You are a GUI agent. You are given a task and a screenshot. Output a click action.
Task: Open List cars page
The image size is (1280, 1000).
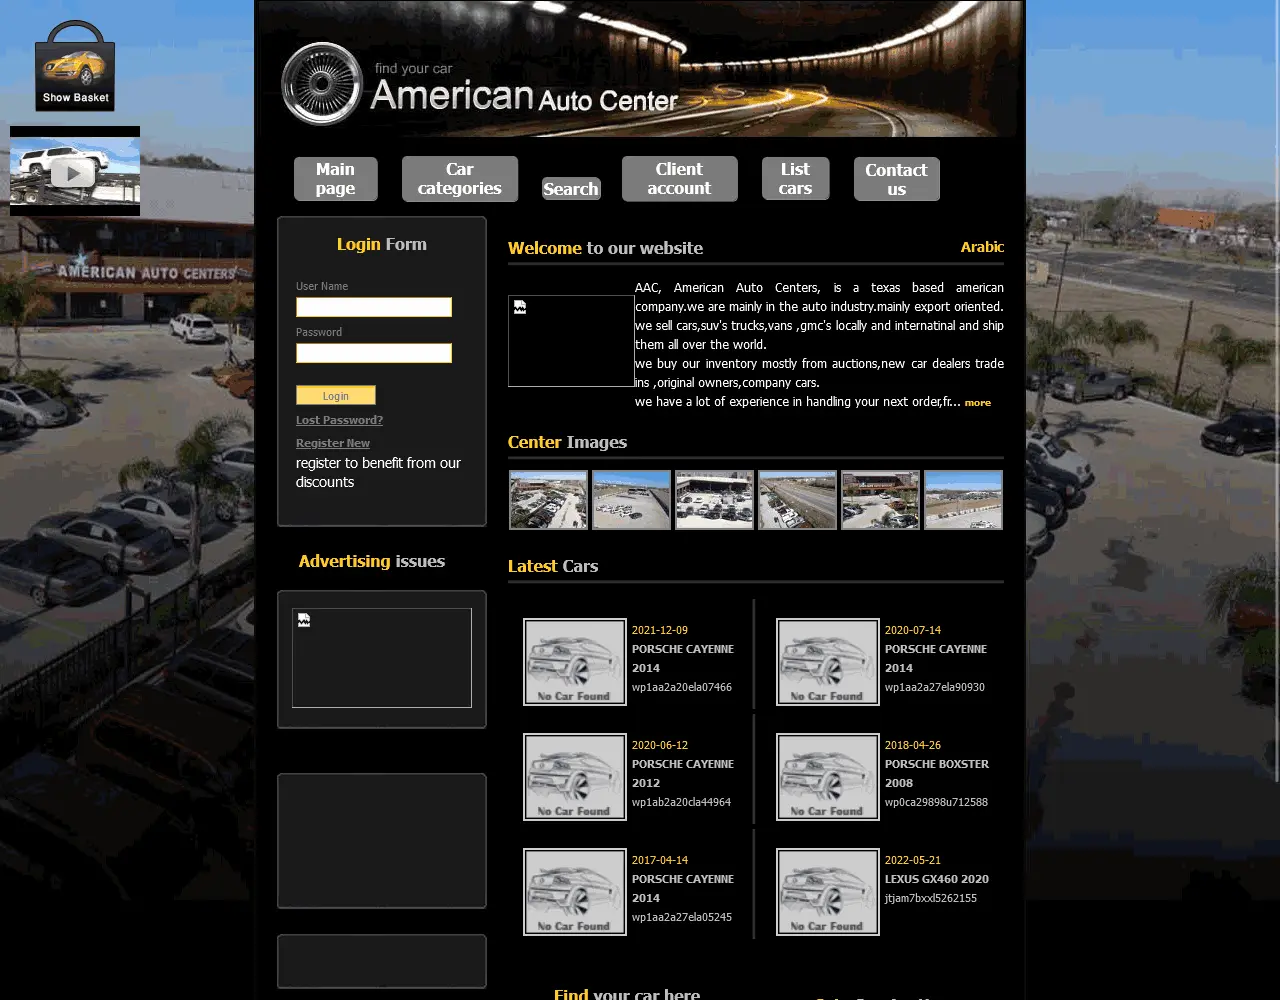pos(795,179)
